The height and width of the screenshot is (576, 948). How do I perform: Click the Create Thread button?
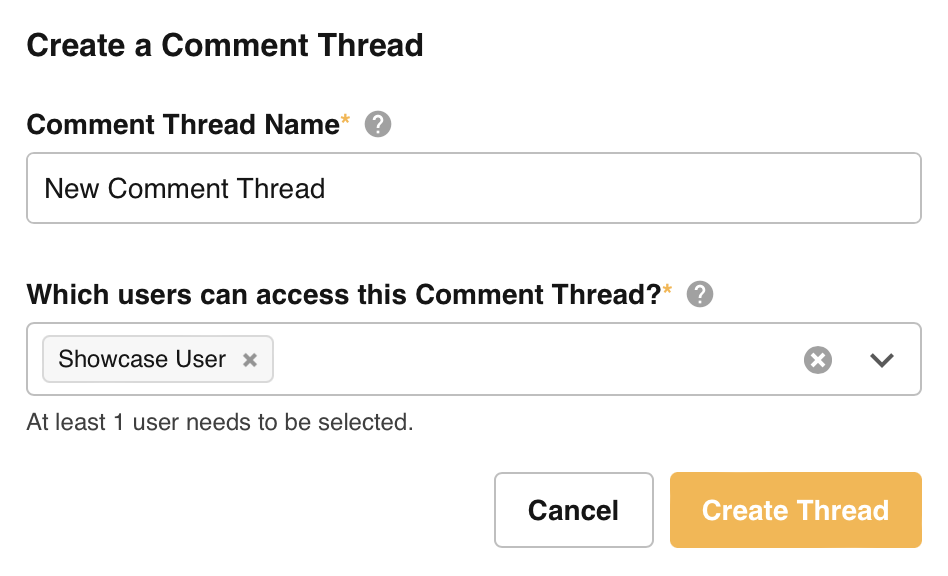(795, 510)
